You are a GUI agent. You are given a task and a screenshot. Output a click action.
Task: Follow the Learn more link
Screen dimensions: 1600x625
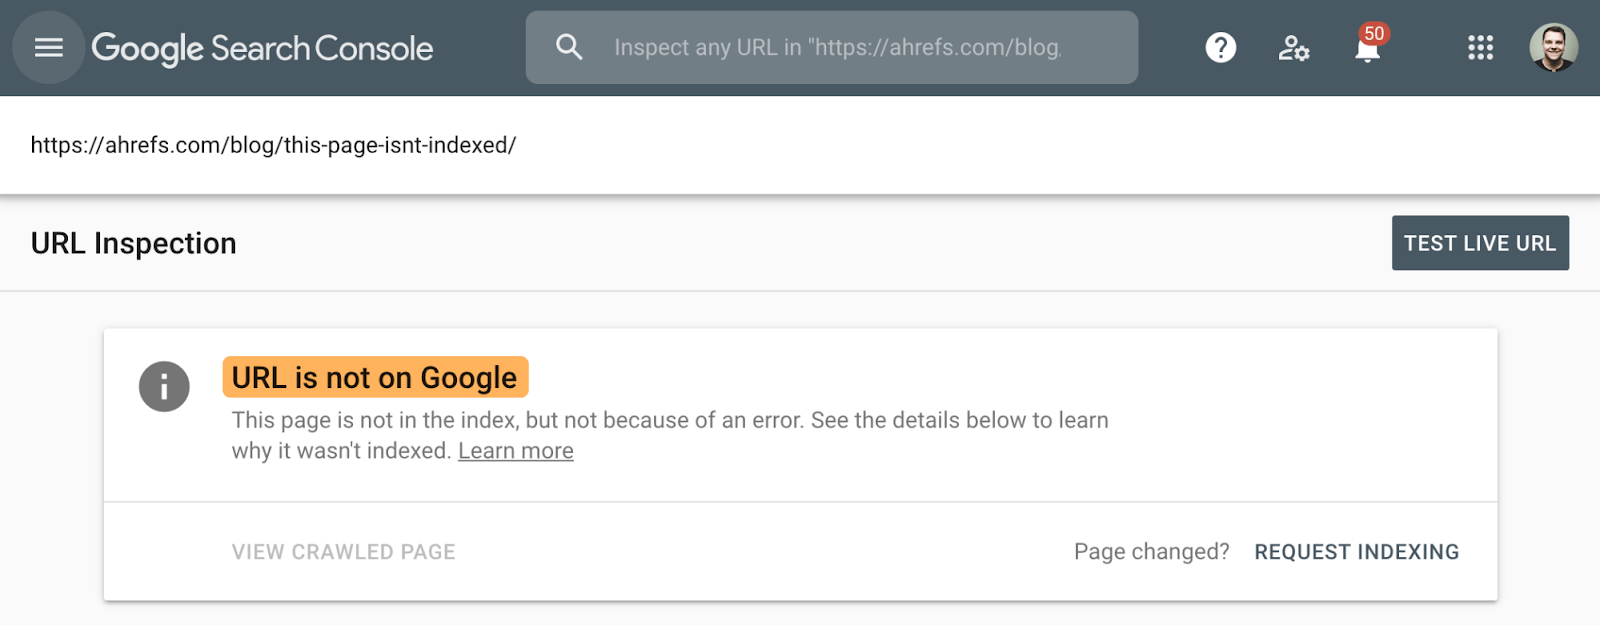(x=515, y=451)
